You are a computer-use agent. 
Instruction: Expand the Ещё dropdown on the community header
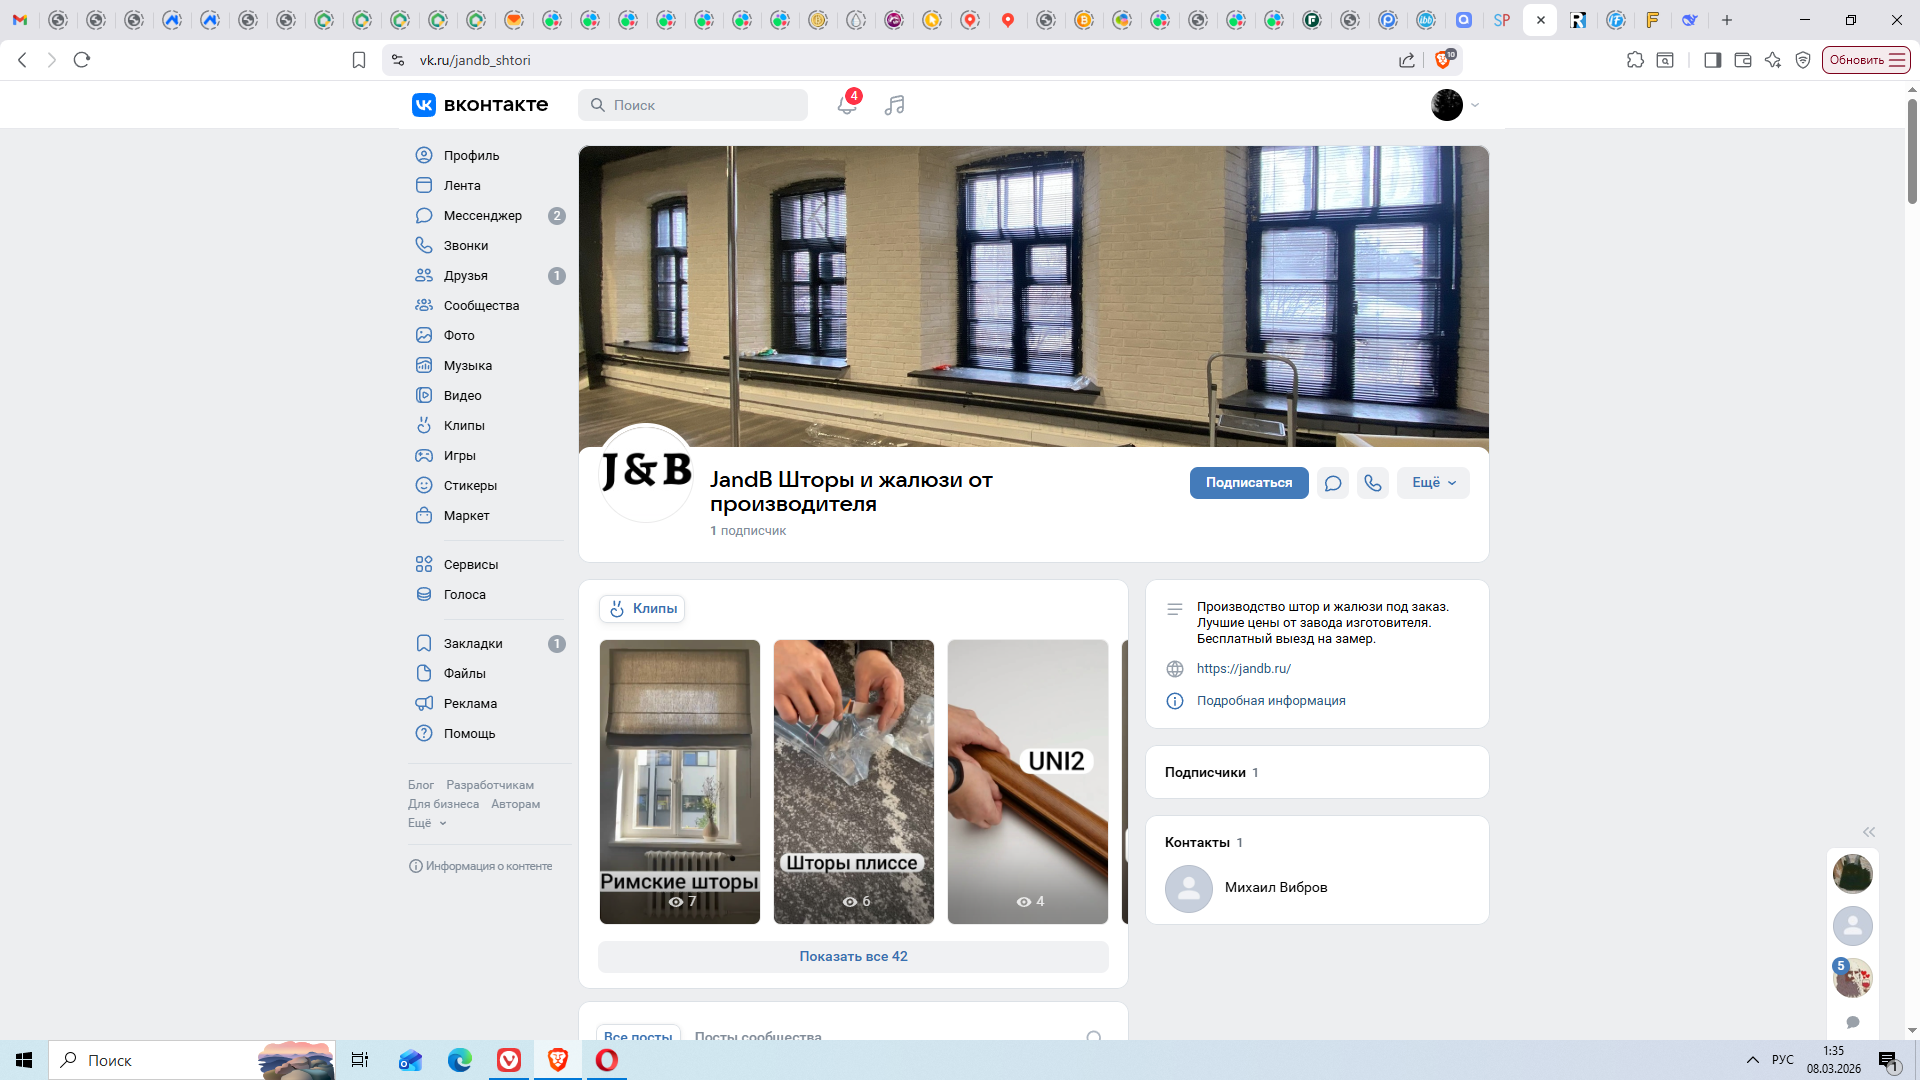(x=1432, y=483)
